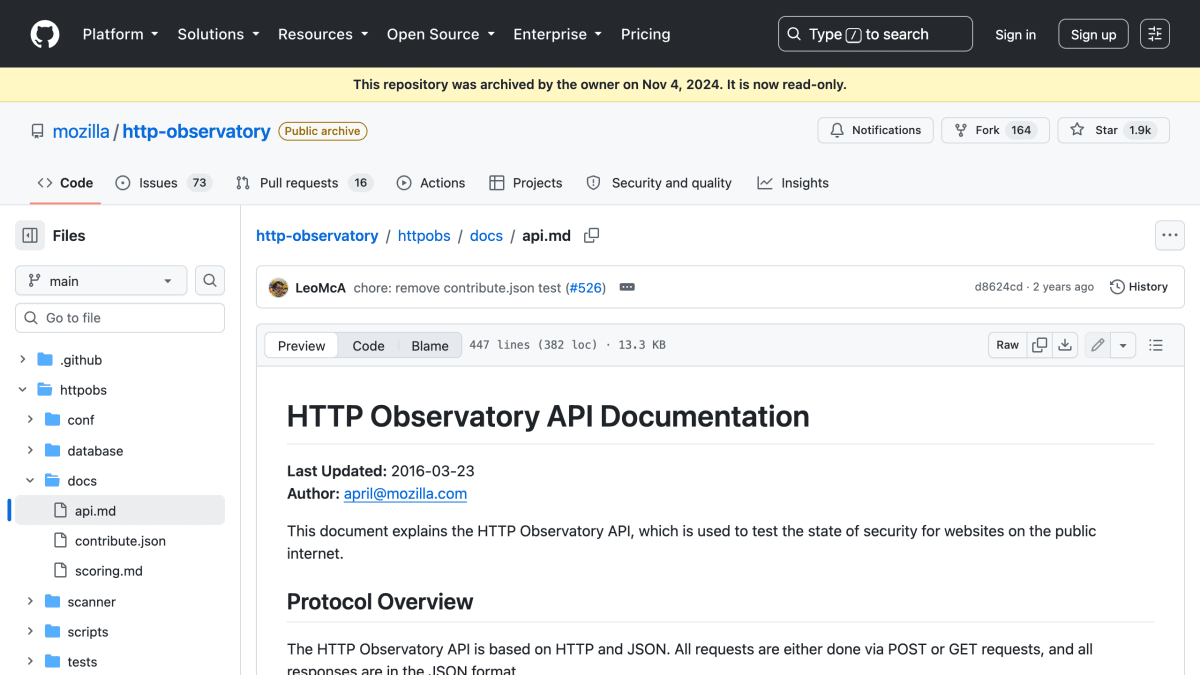Switch to the Code view toggle
1200x675 pixels.
(368, 345)
